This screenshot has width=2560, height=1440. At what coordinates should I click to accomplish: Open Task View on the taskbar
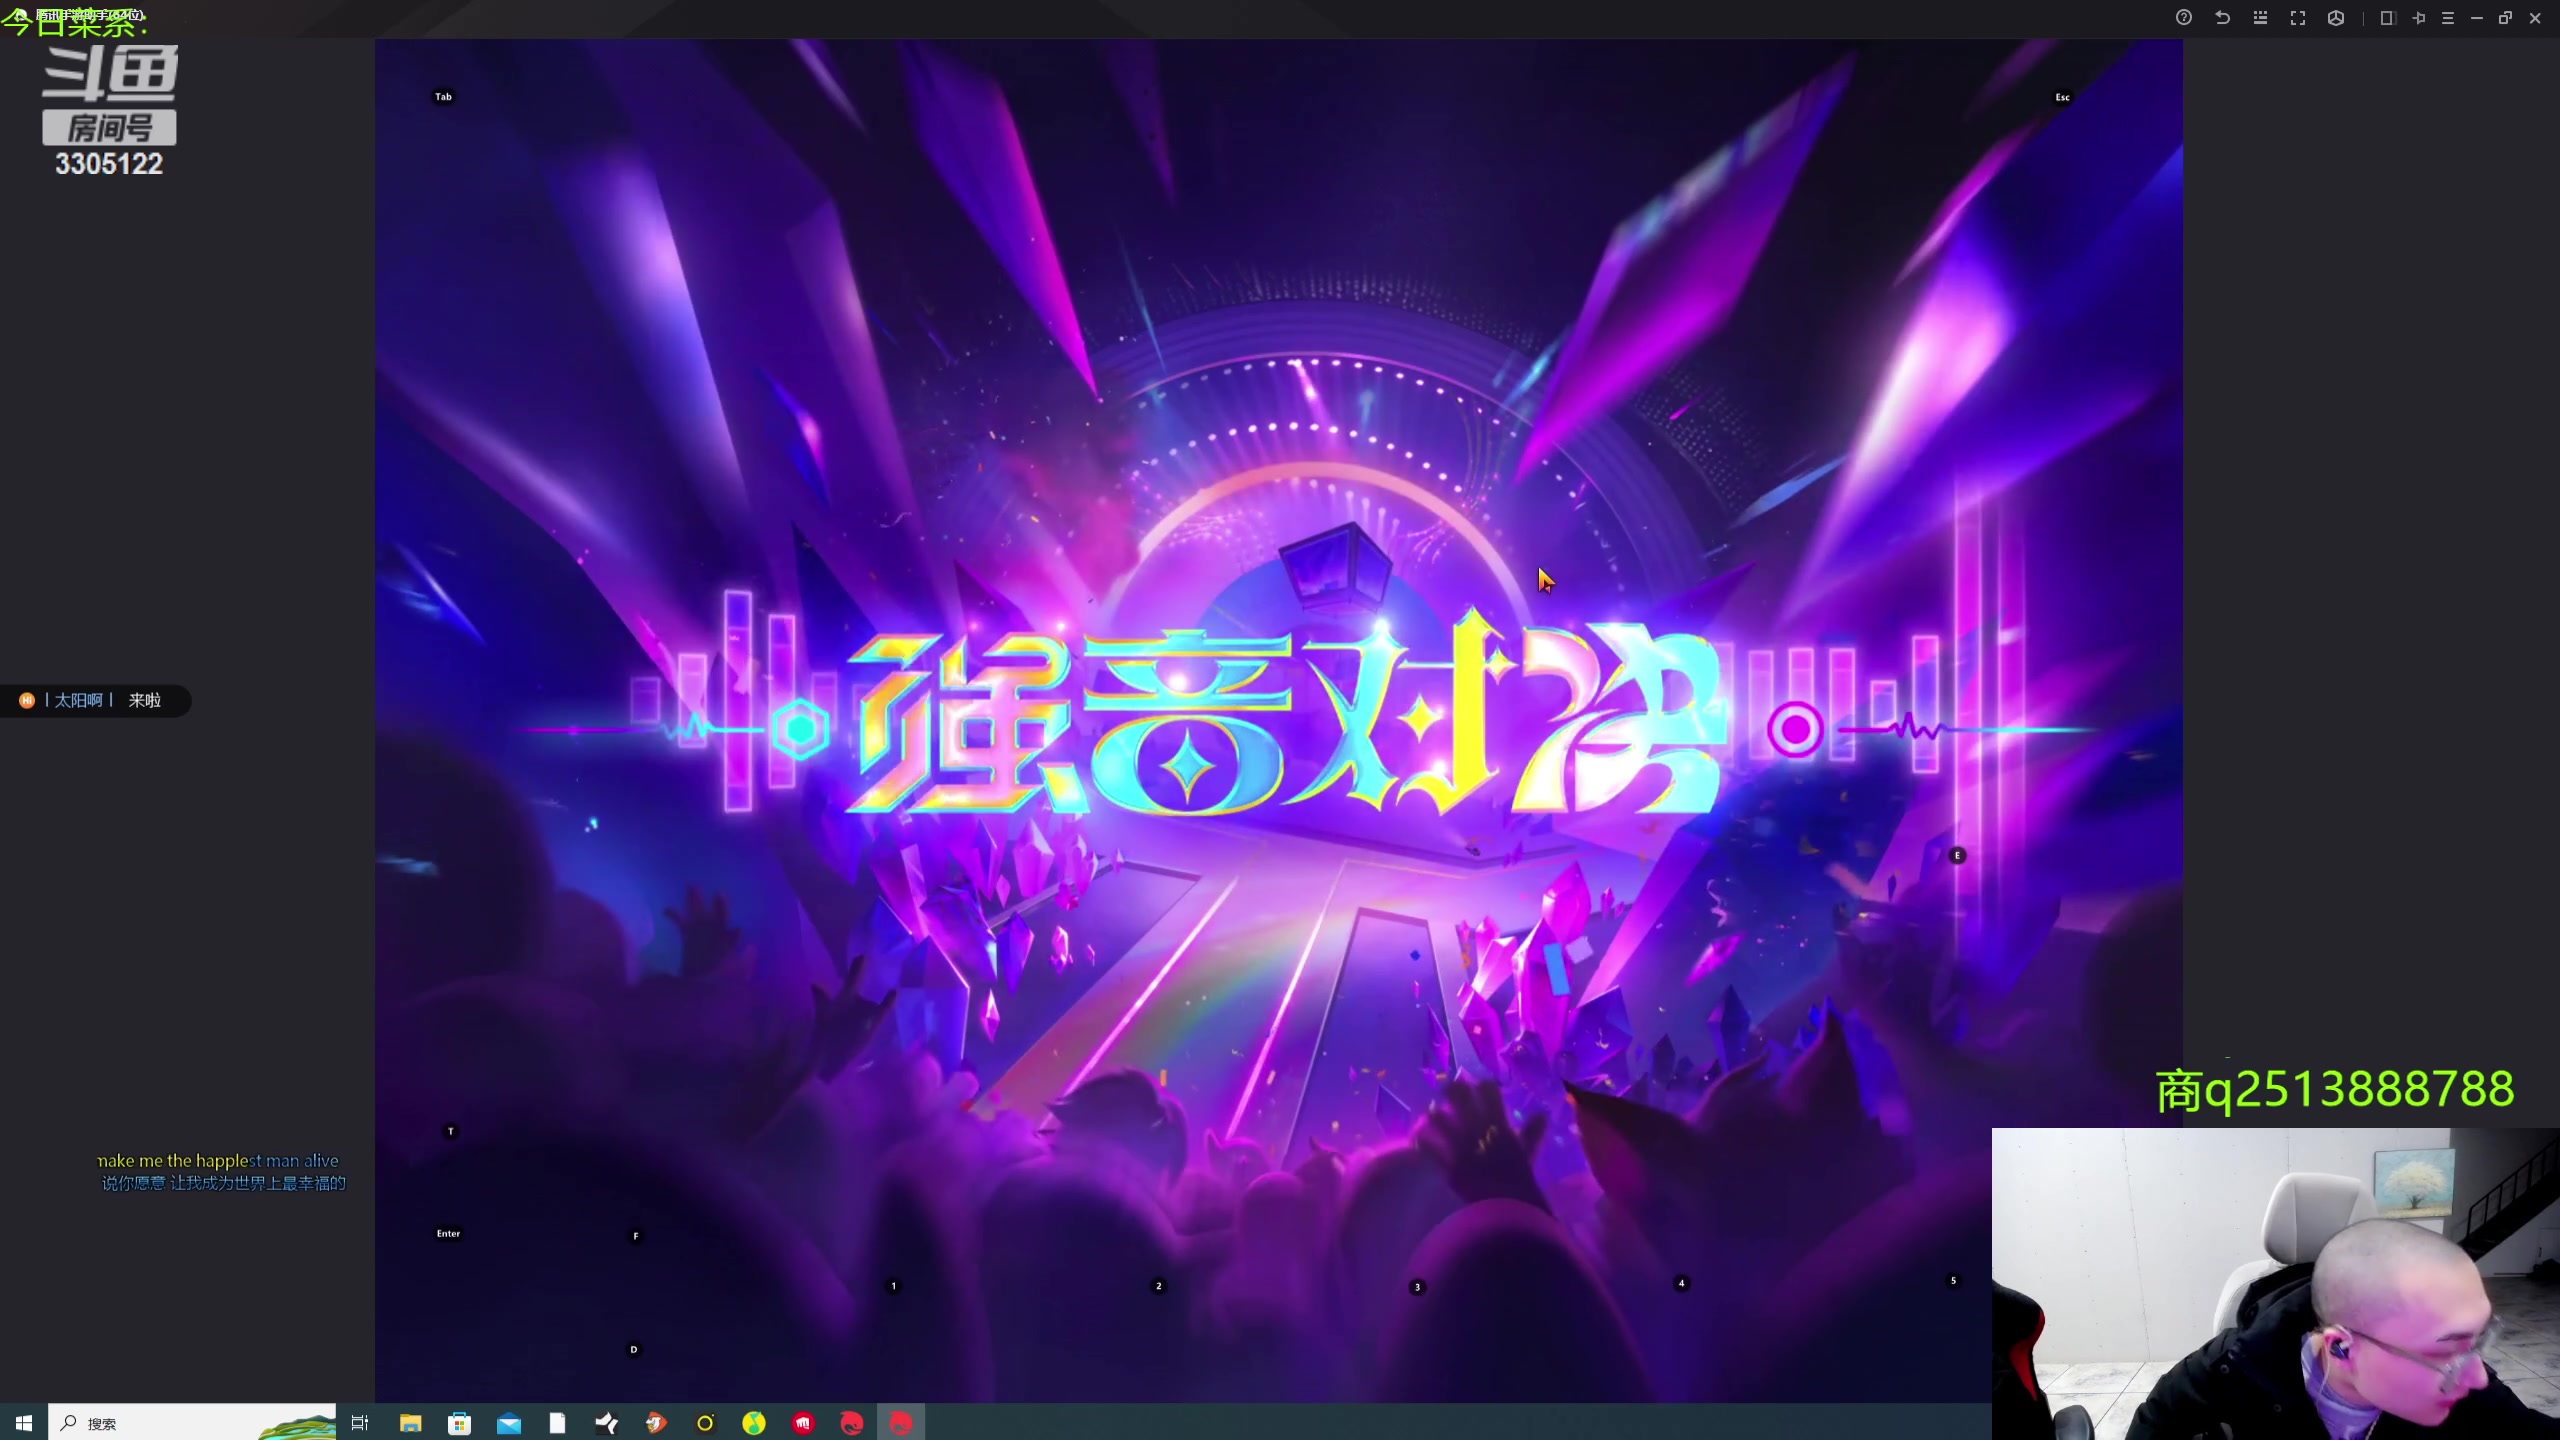[360, 1423]
